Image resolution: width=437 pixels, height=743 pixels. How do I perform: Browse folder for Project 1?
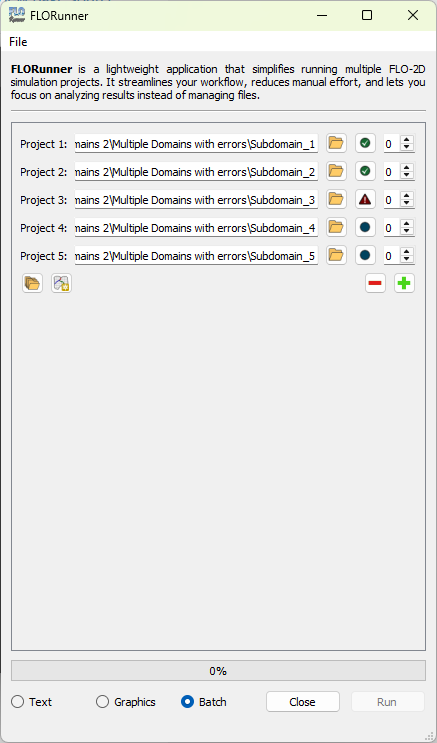pyautogui.click(x=336, y=143)
